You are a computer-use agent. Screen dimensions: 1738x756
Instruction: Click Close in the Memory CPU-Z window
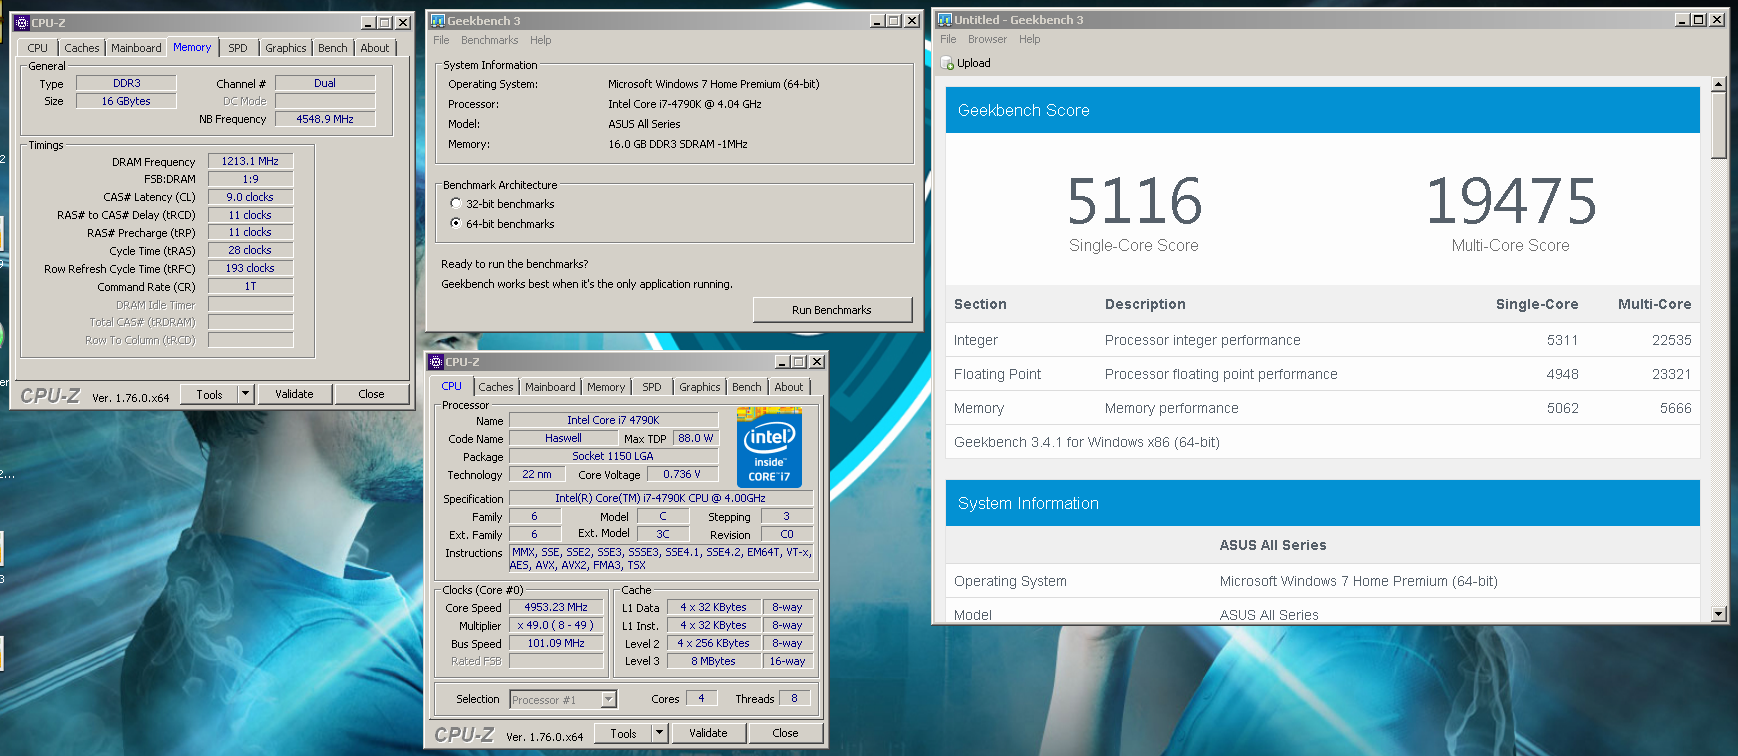tap(371, 394)
